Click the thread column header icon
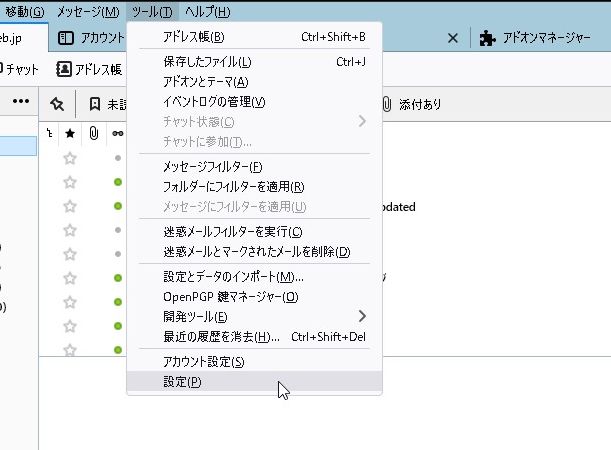 (51, 132)
